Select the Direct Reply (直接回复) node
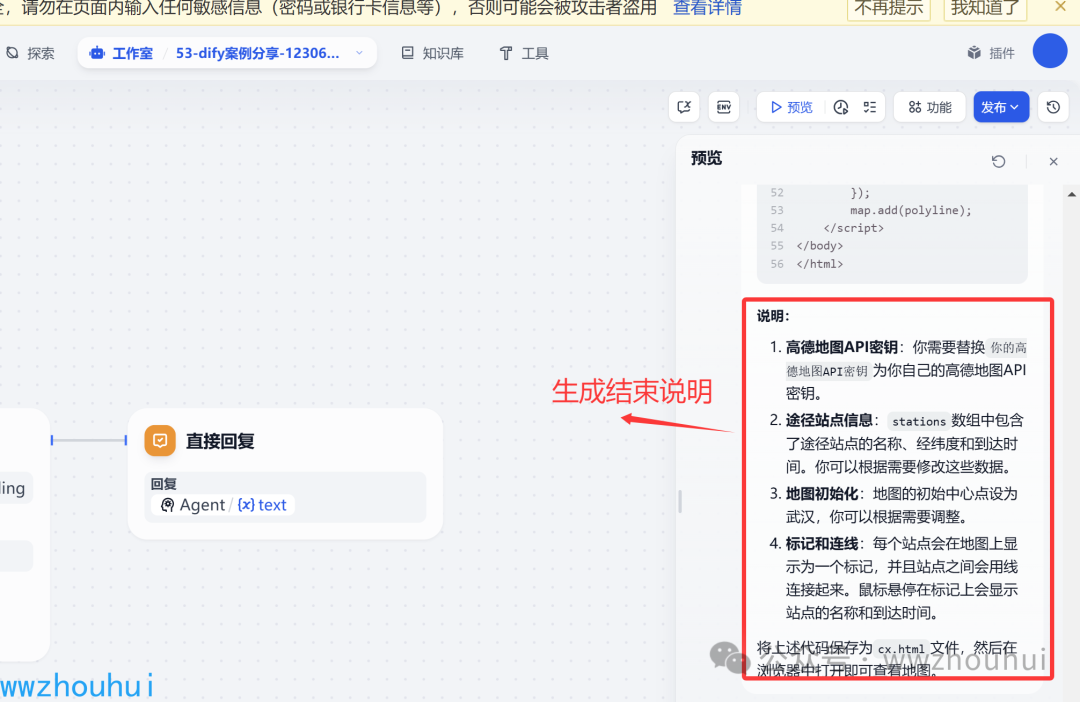Screen dimensions: 1080x702 click(285, 473)
